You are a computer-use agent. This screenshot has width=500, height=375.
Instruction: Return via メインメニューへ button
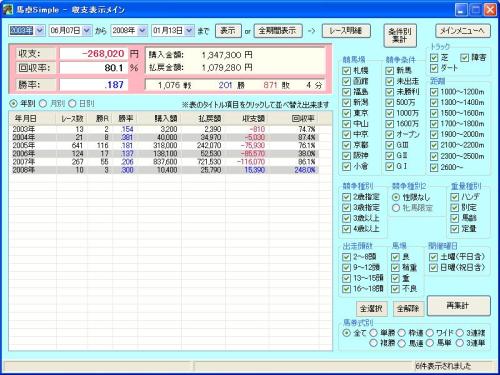click(x=463, y=31)
